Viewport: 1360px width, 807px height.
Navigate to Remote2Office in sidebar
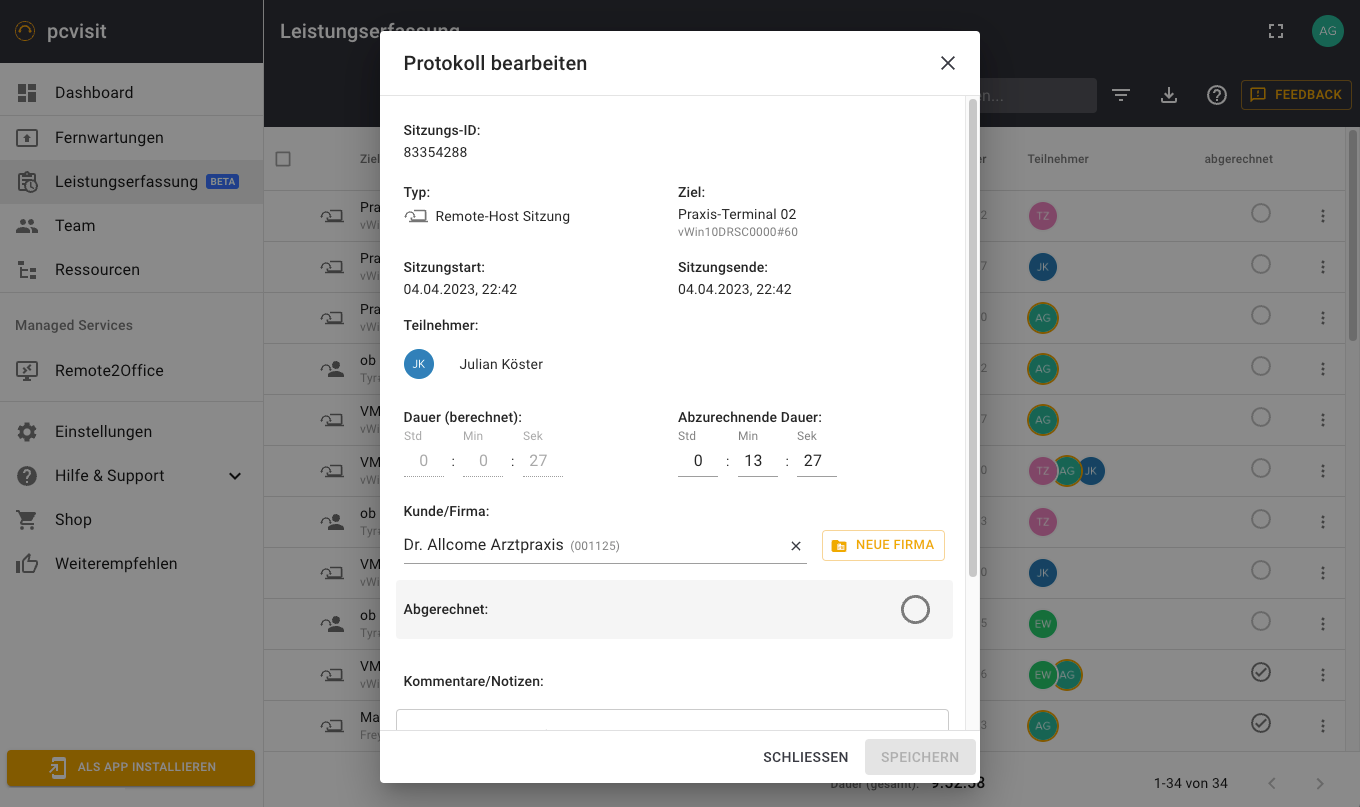[109, 371]
